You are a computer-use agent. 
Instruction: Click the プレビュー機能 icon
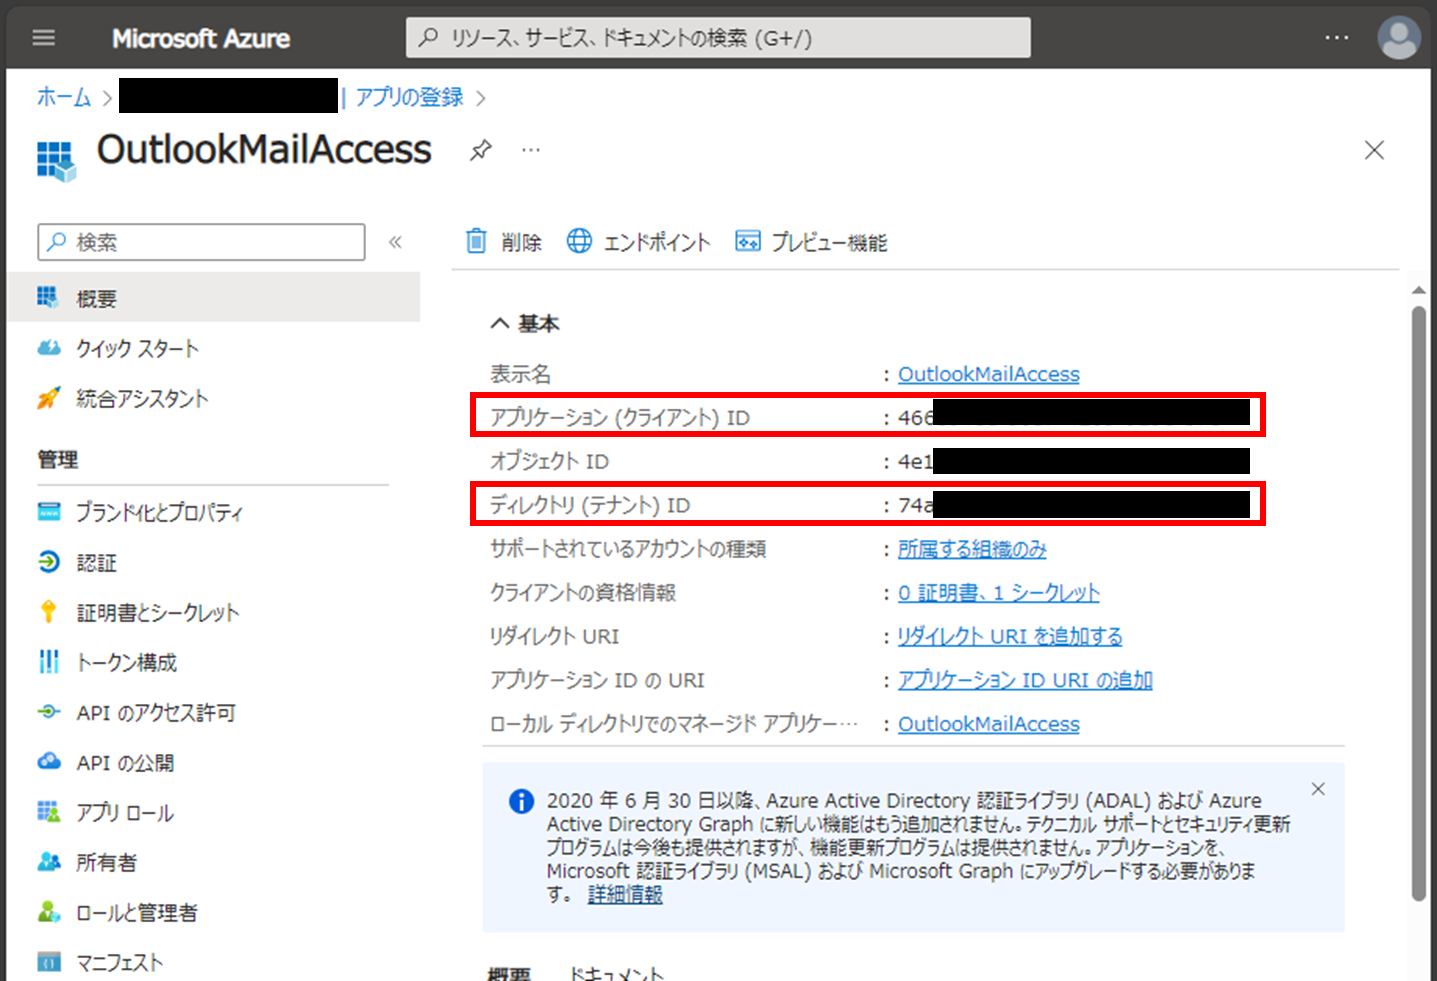[747, 241]
